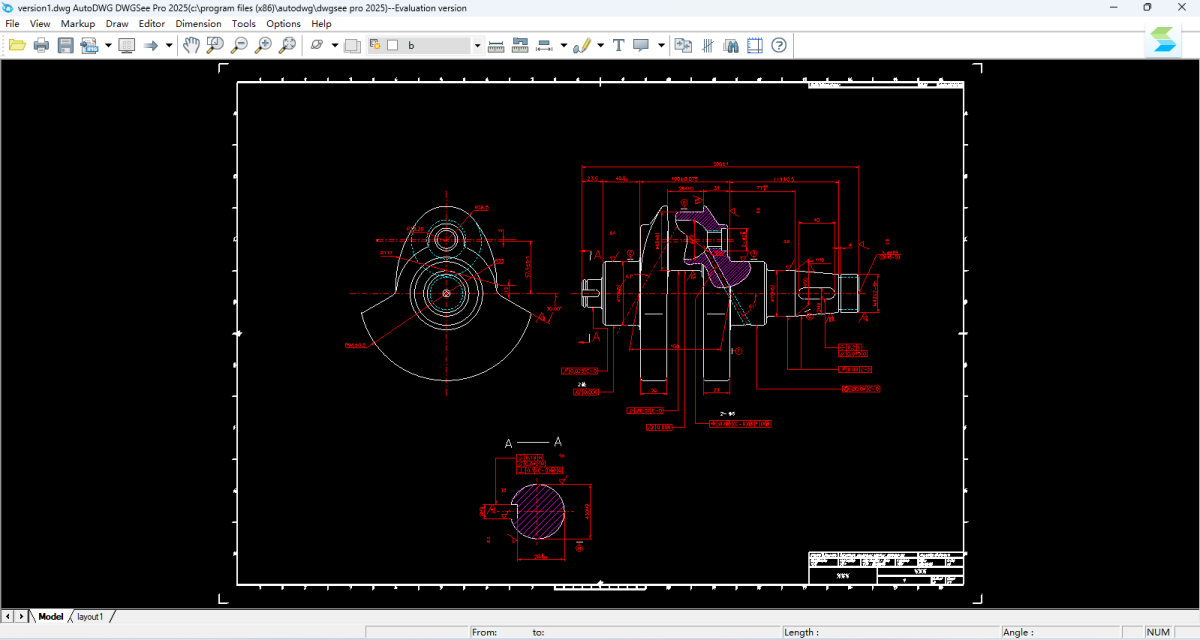Open the Help question mark icon

(x=779, y=45)
